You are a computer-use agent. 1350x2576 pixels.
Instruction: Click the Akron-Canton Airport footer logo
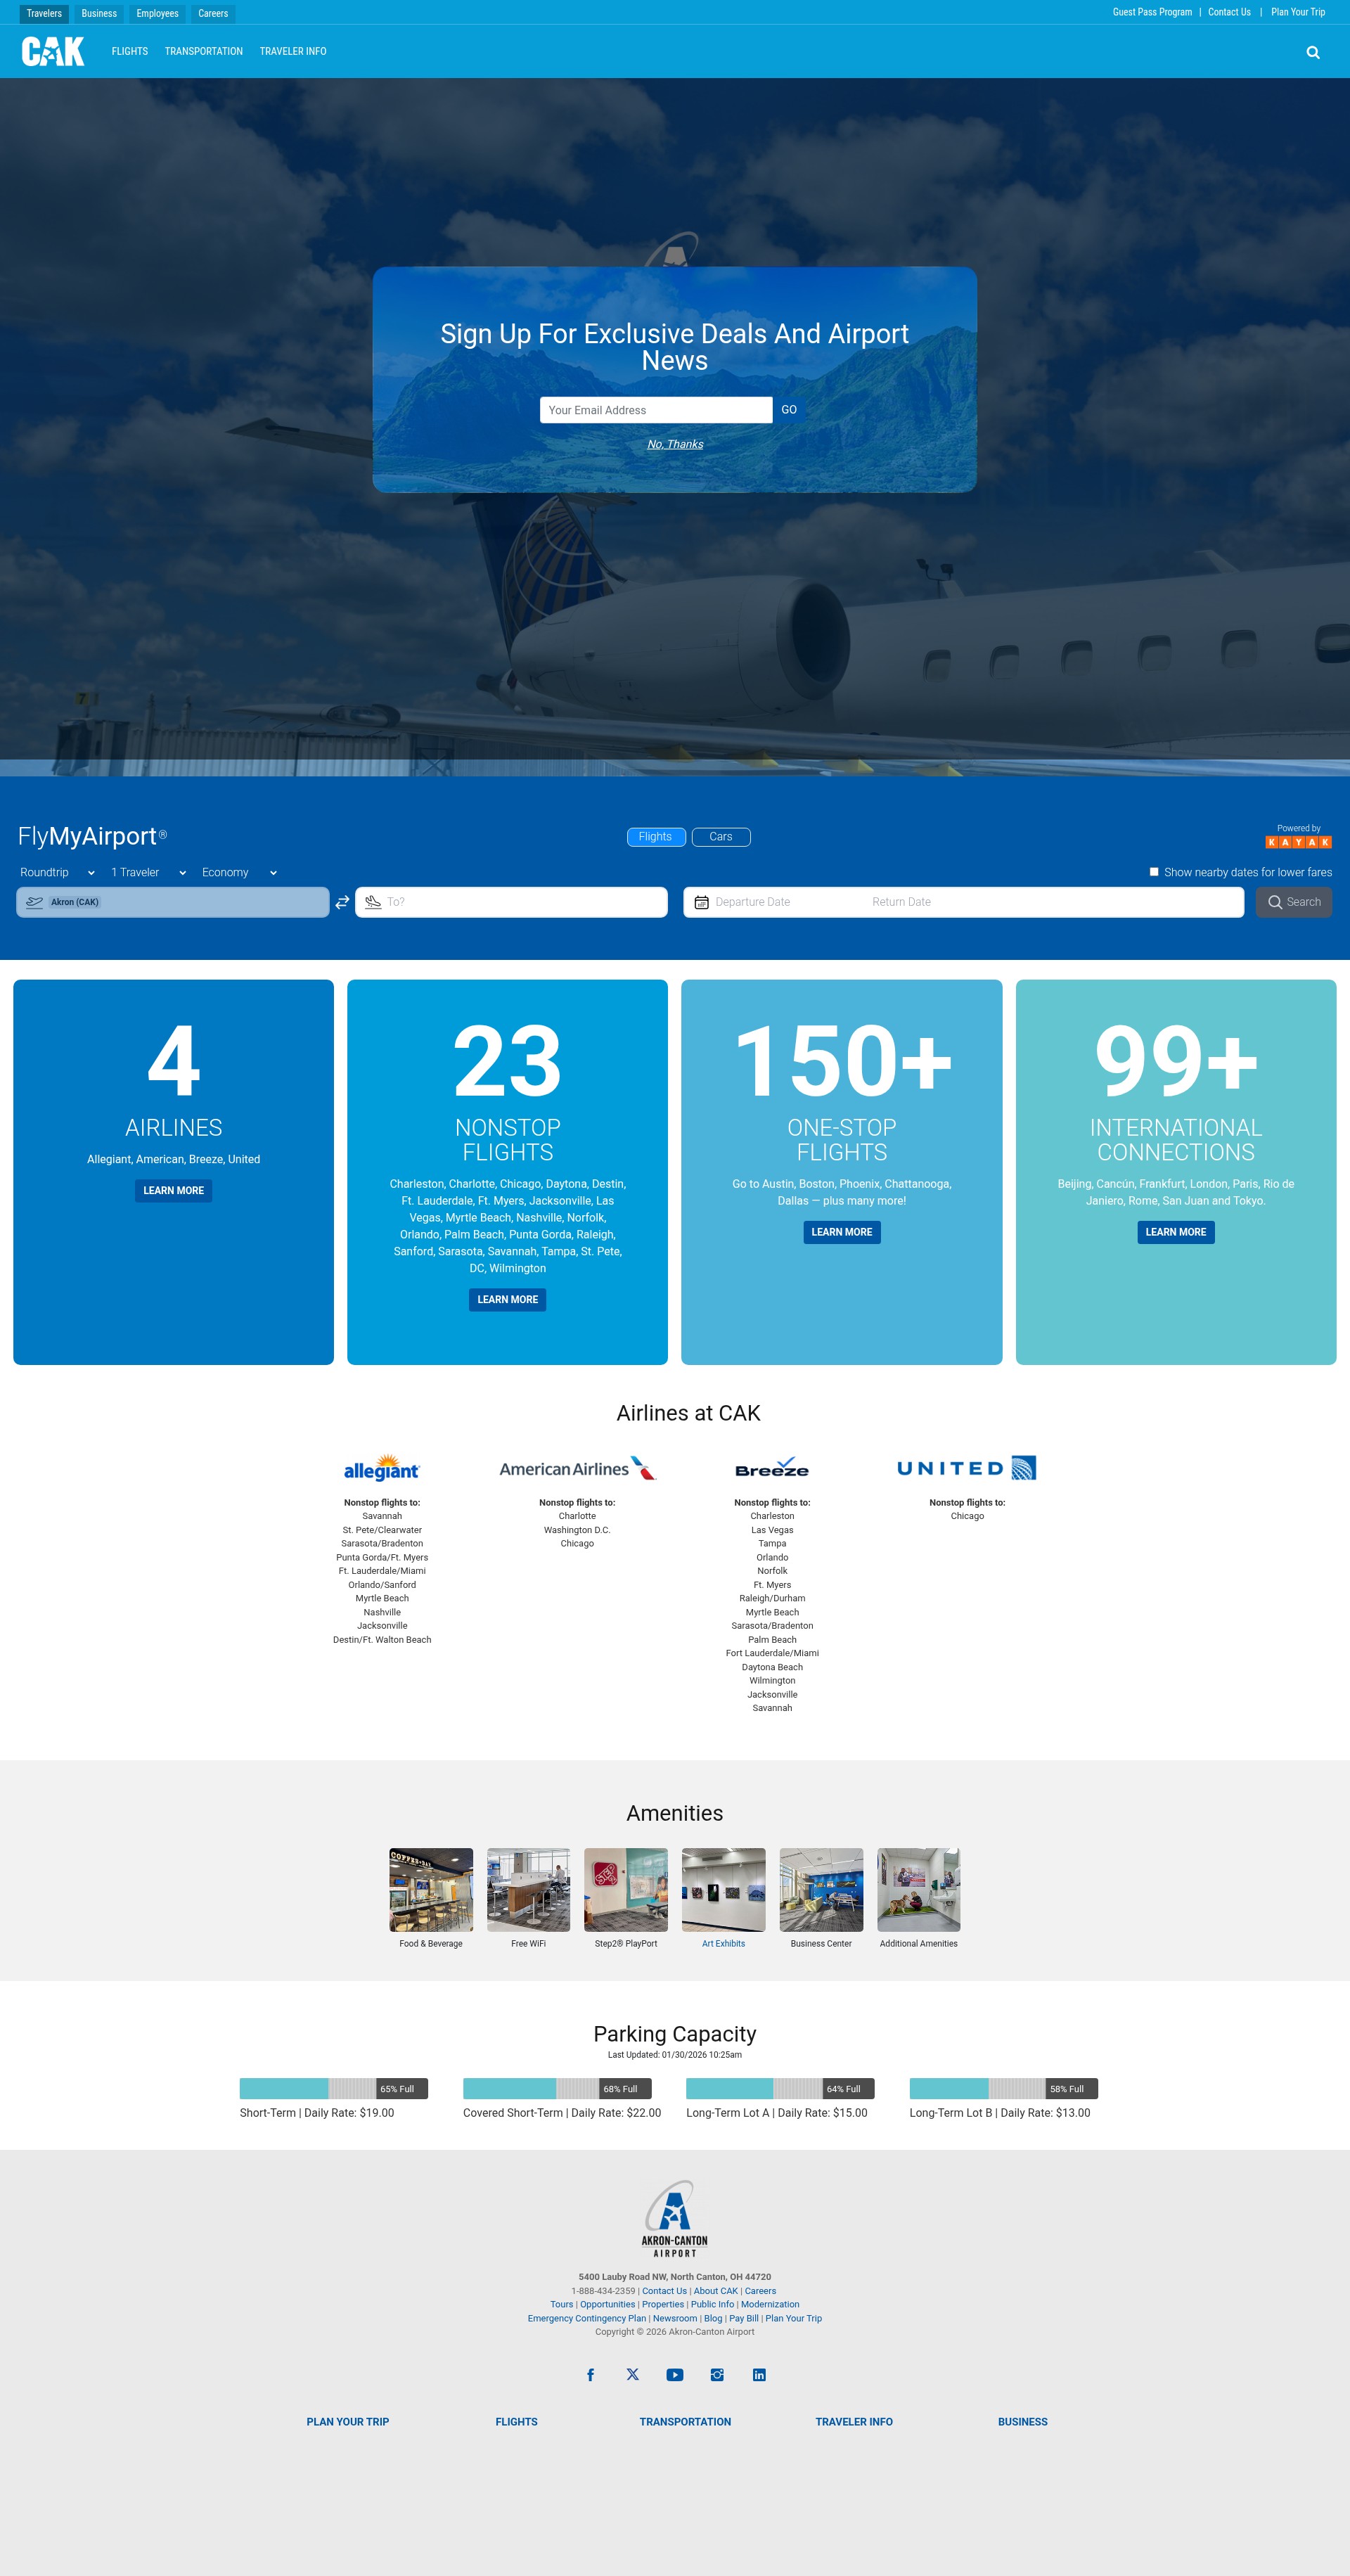[x=675, y=2218]
